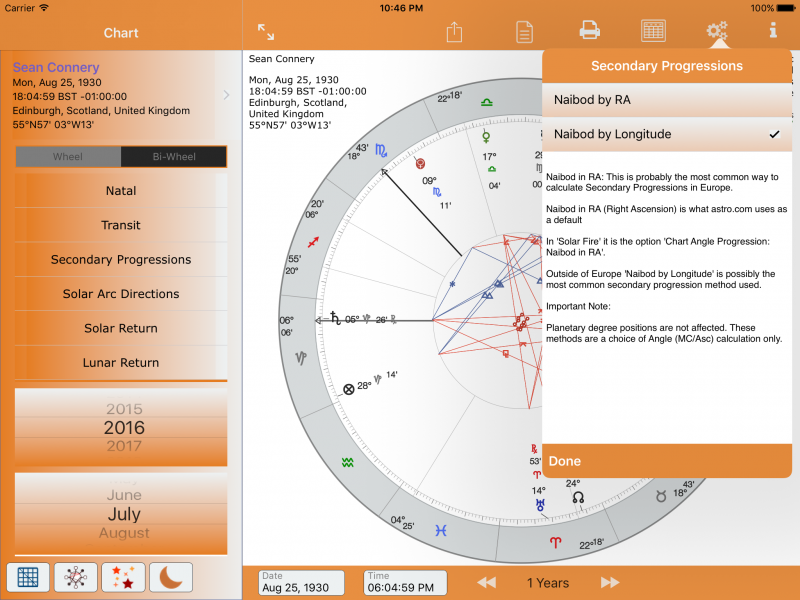This screenshot has width=800, height=600.
Task: Expand Sean Connery chart details chevron
Action: [x=227, y=96]
